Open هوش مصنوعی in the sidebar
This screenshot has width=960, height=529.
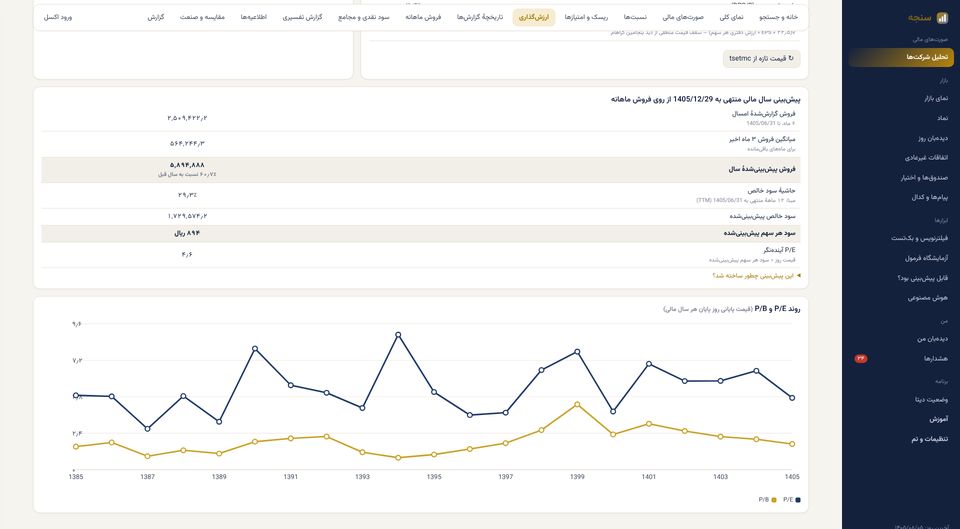[x=901, y=298]
